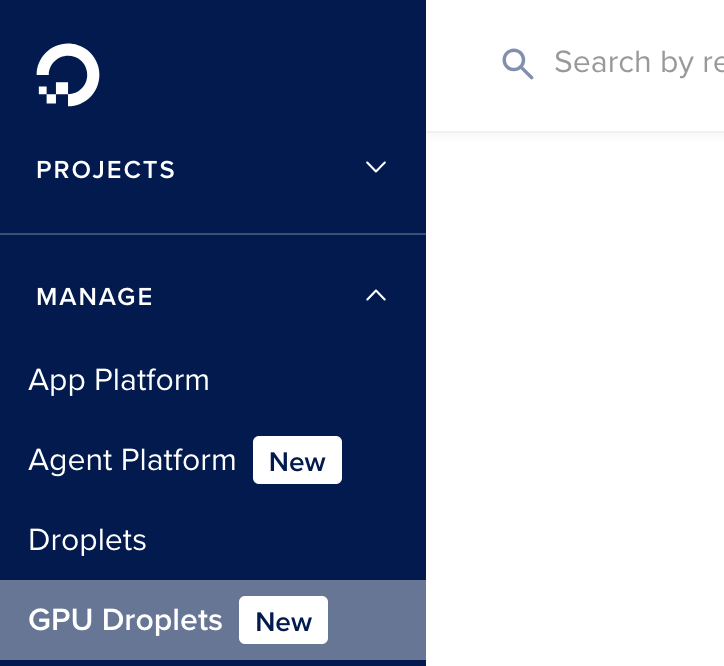Click the downward arrow next to Projects
The width and height of the screenshot is (724, 666).
(x=376, y=167)
